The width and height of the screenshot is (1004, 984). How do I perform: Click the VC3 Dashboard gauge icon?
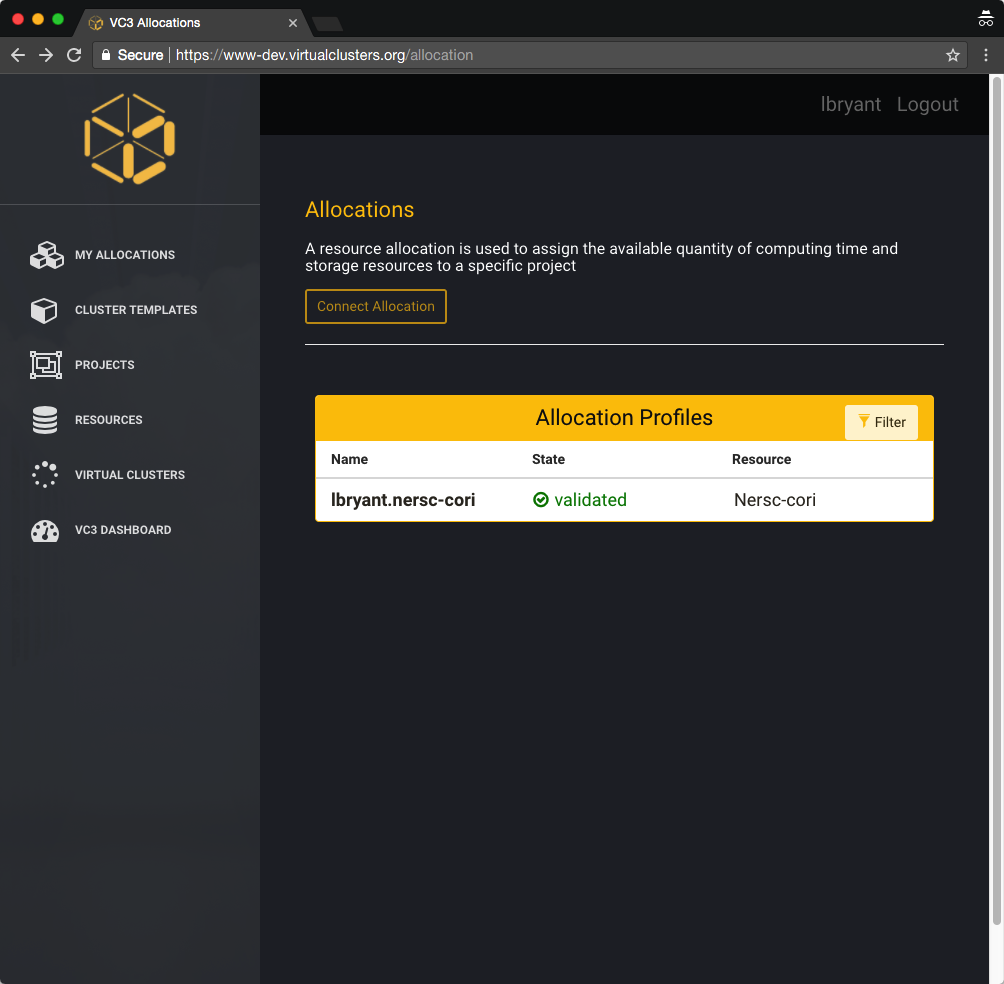point(45,530)
